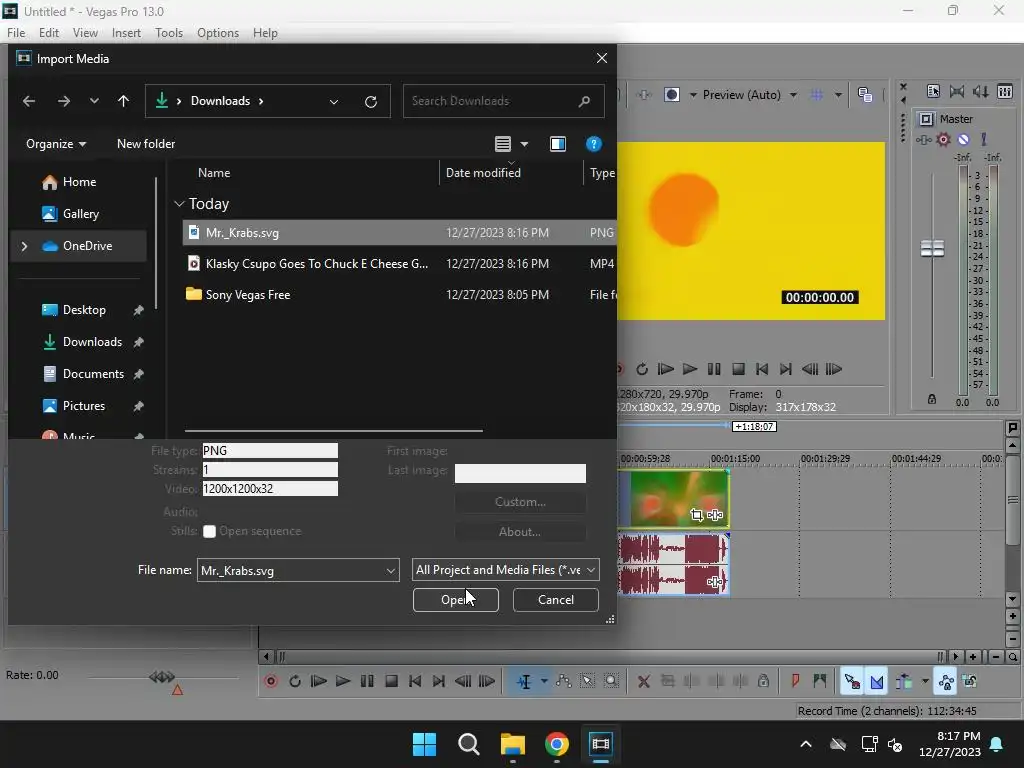Click the New folder button

146,144
